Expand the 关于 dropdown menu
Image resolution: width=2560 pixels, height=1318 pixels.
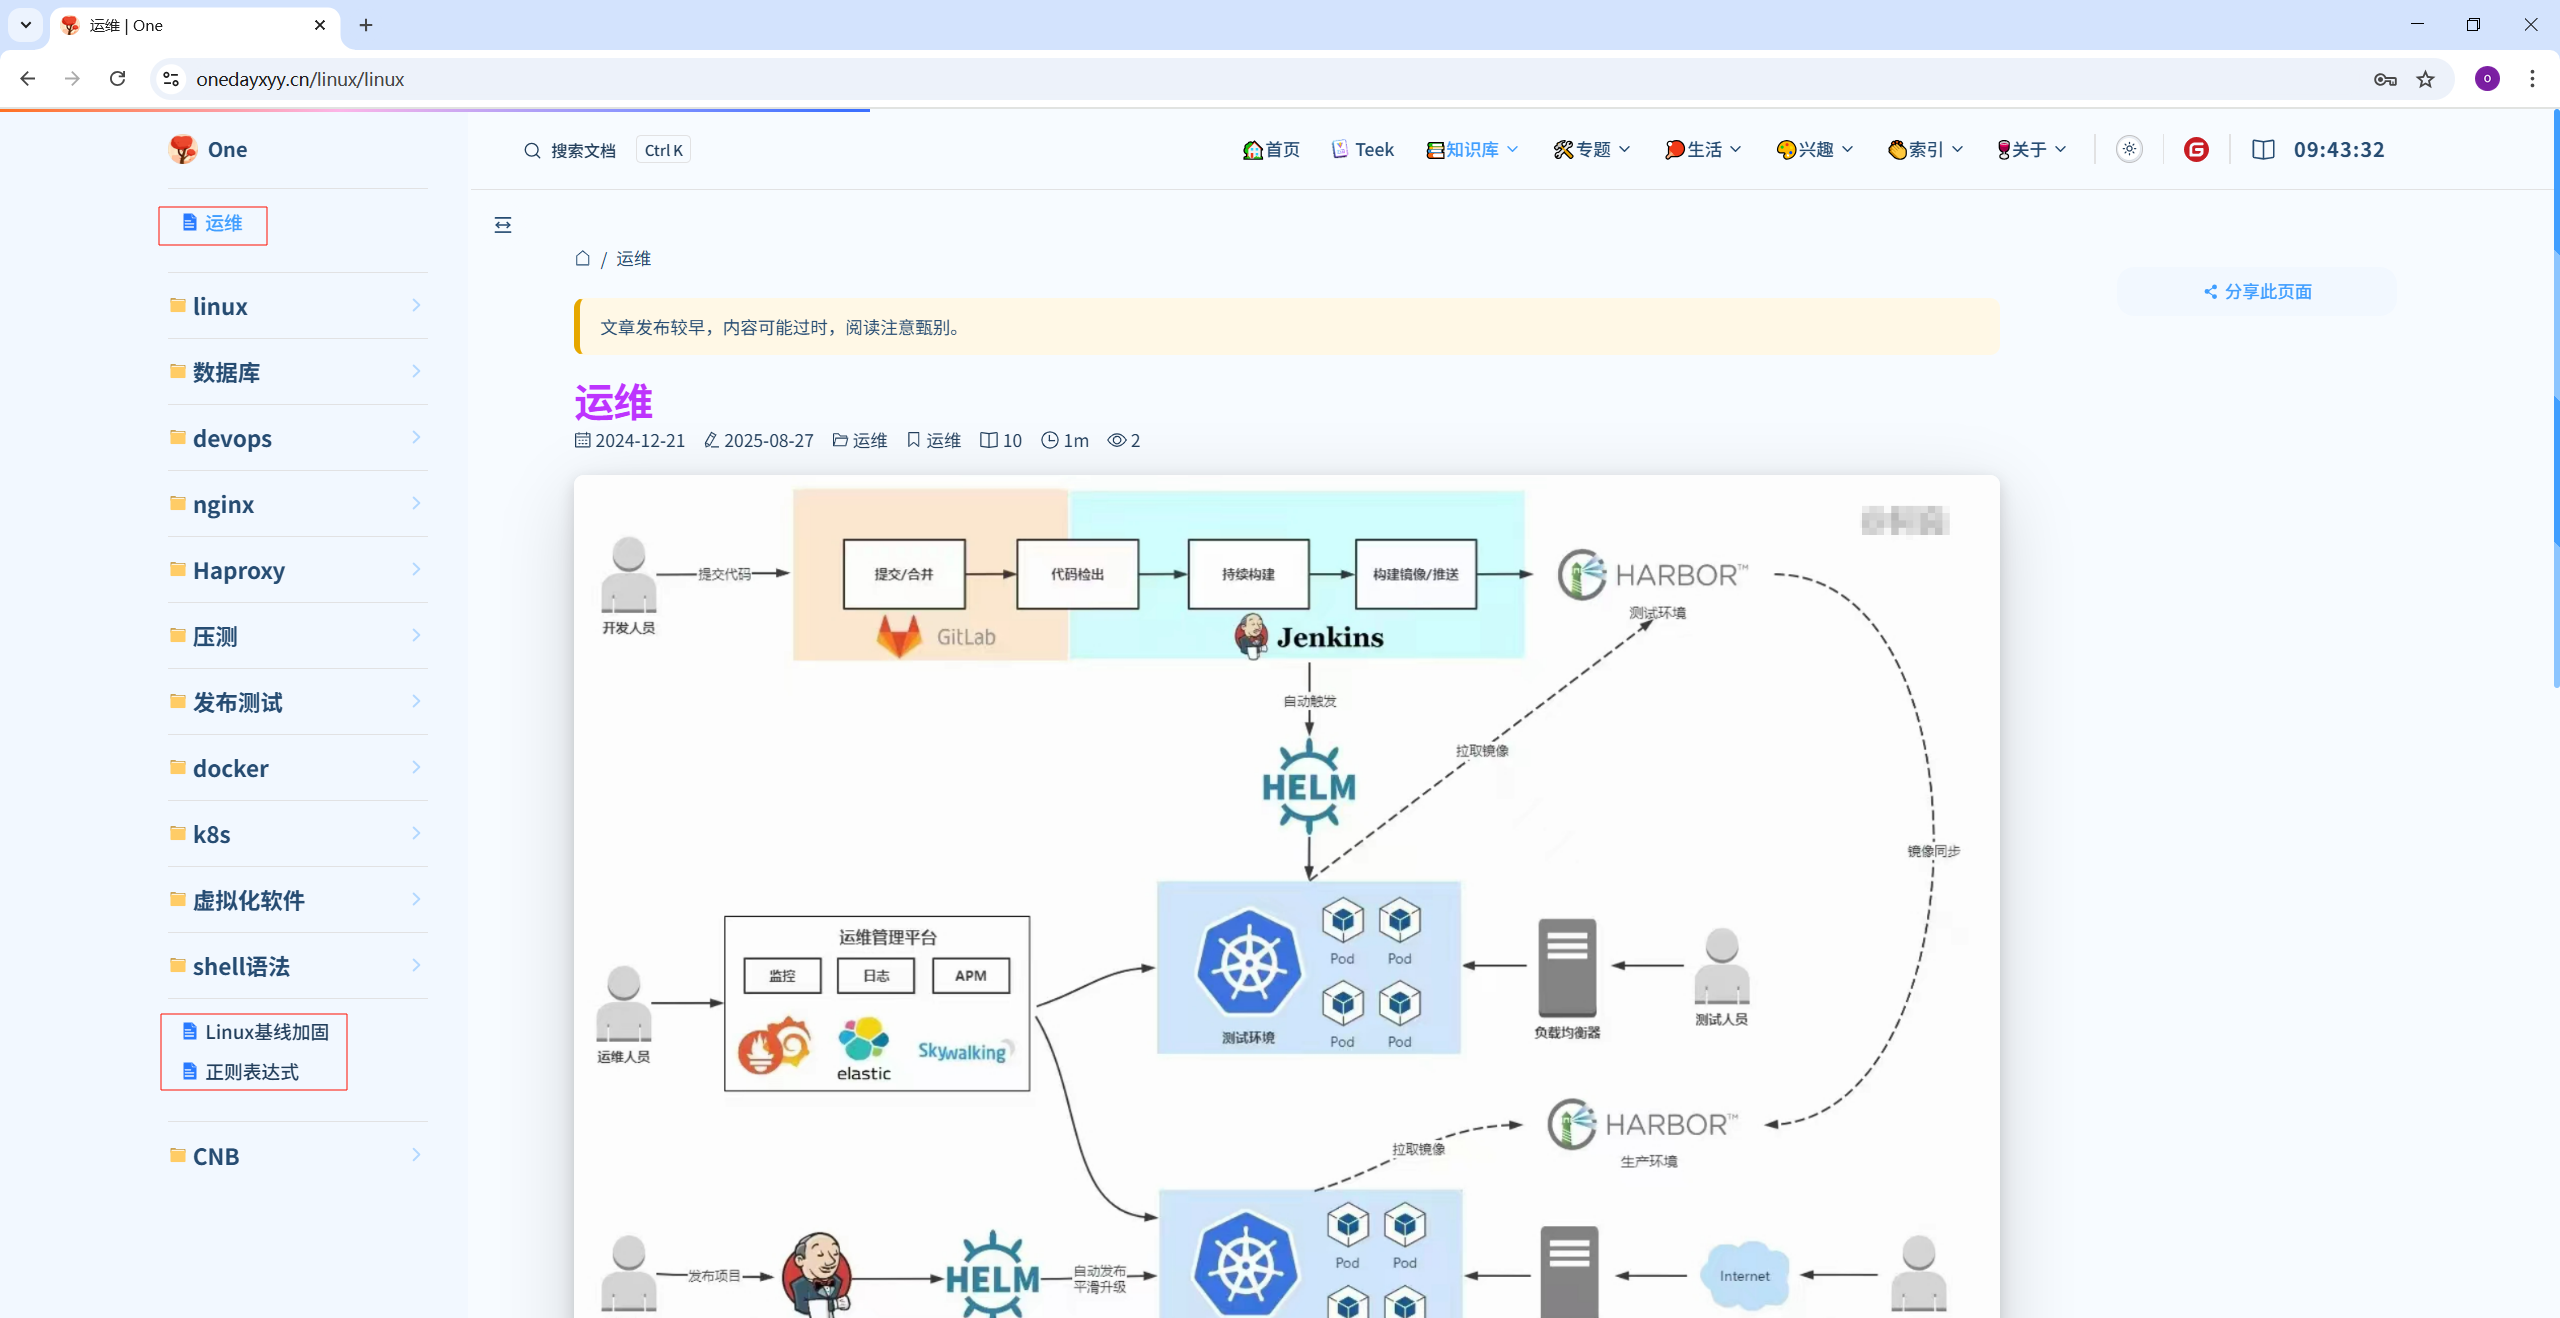pos(2031,149)
